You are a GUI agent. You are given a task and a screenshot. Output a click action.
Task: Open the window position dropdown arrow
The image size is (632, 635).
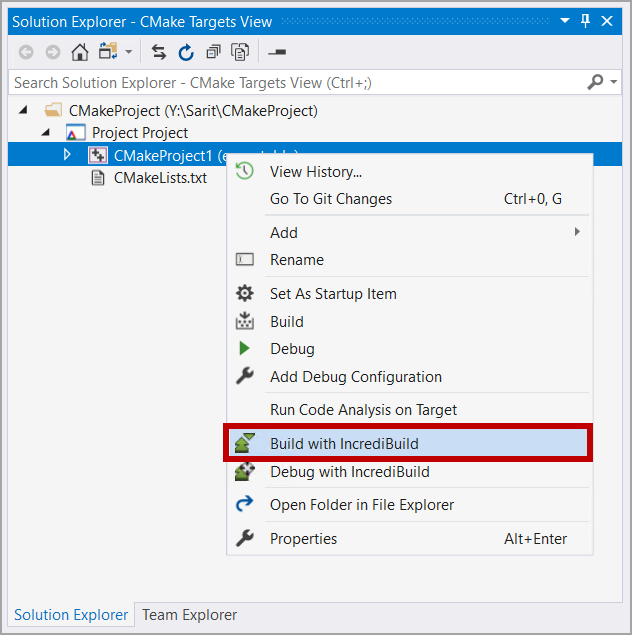pyautogui.click(x=564, y=20)
